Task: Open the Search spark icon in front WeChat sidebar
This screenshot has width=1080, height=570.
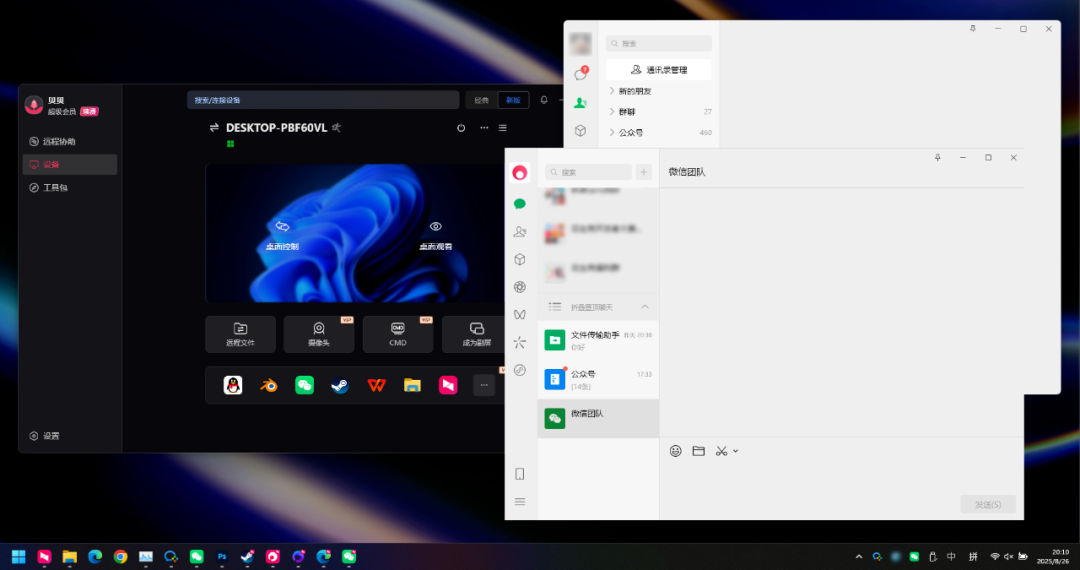Action: click(520, 342)
